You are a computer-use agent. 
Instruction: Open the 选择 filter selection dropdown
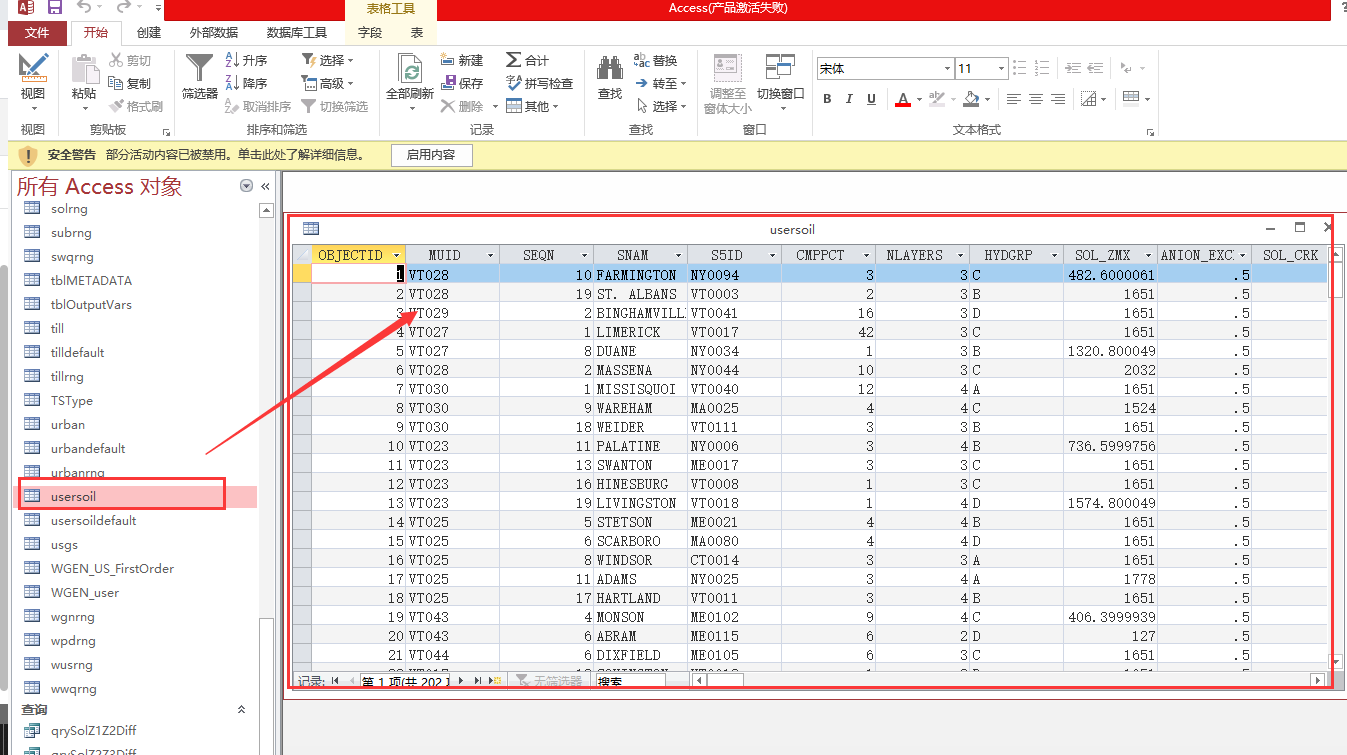[x=328, y=60]
